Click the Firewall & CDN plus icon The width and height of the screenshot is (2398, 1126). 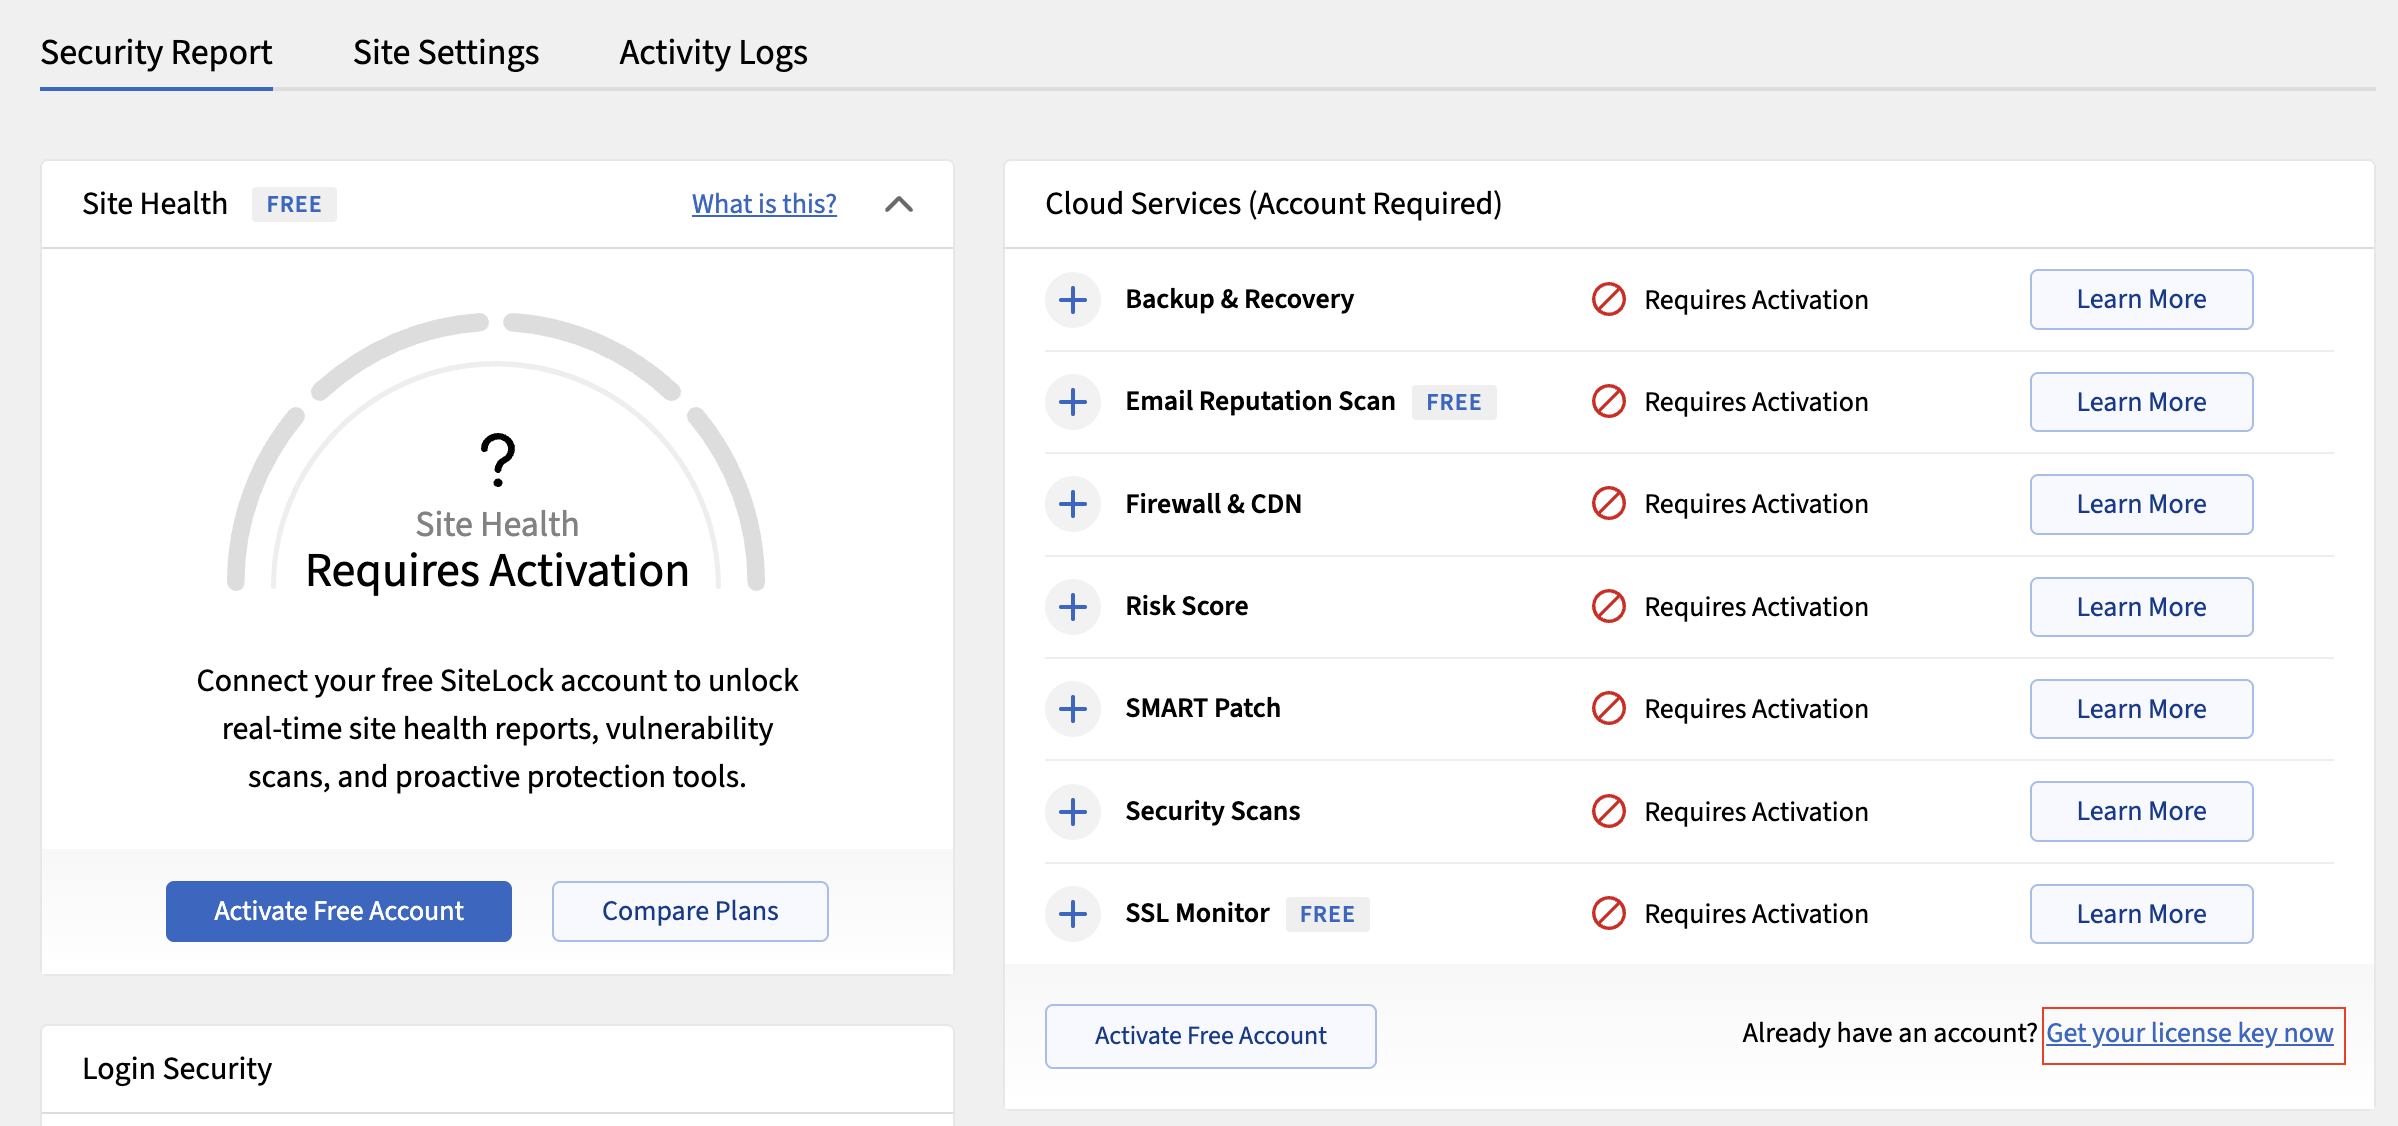point(1073,504)
